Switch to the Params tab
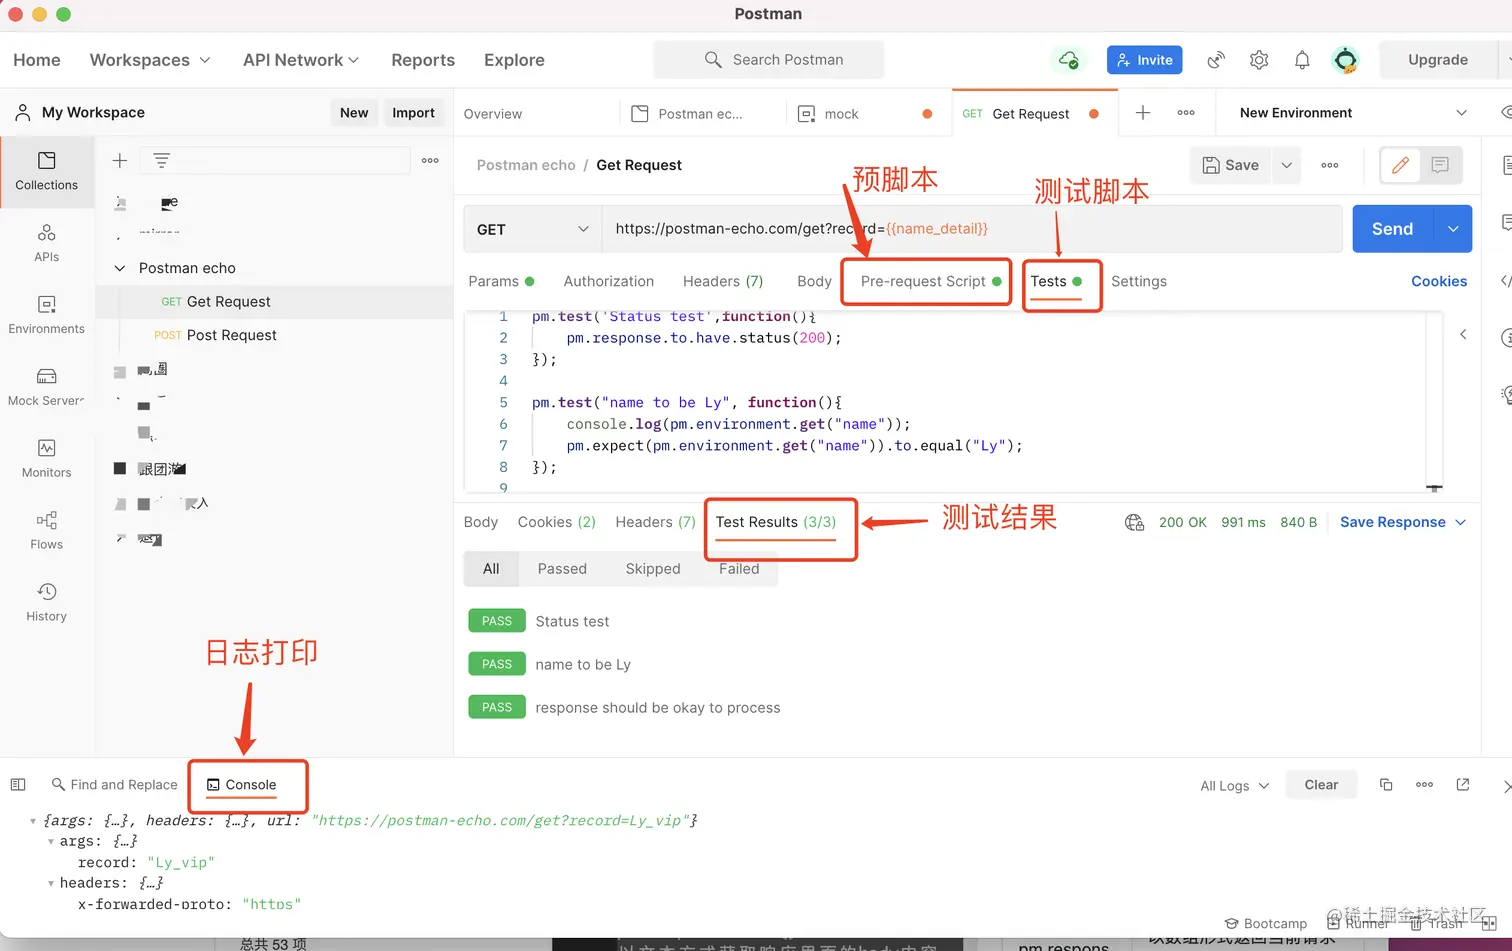 tap(501, 282)
